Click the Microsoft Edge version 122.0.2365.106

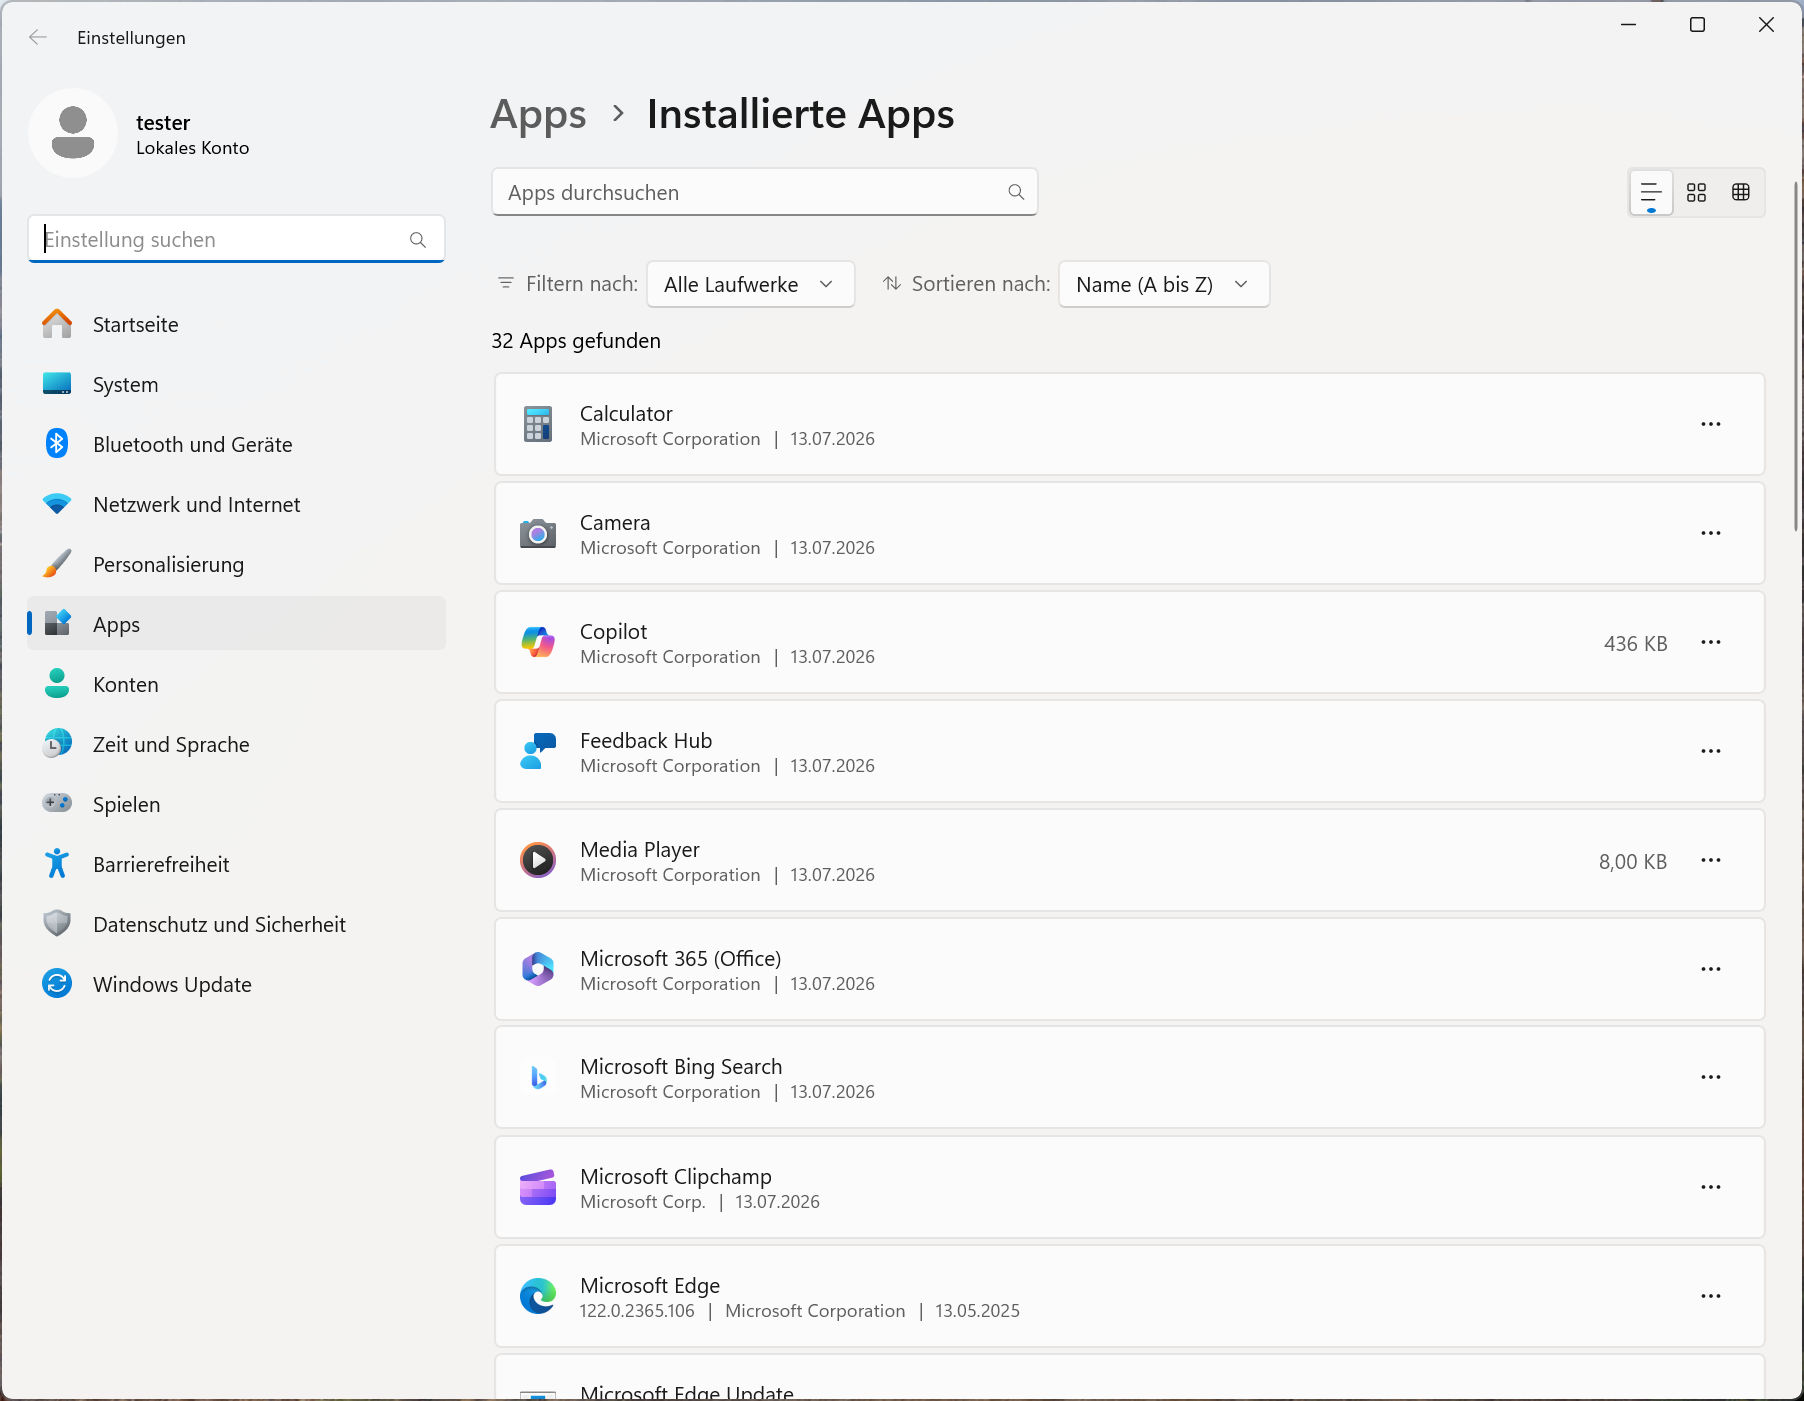637,1310
